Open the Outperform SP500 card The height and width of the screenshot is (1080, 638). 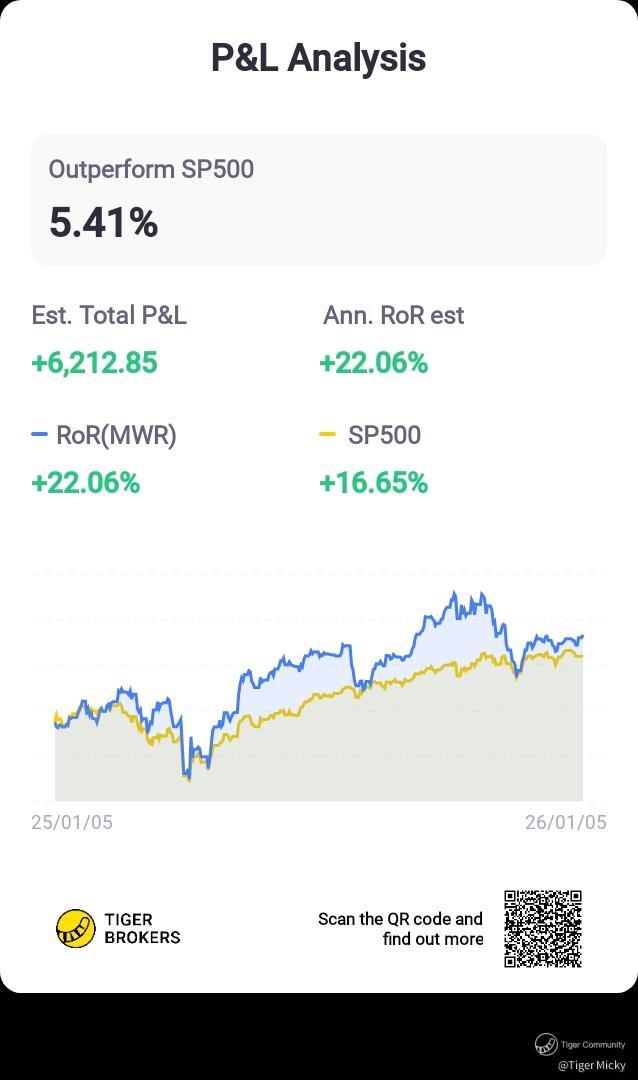pos(318,199)
